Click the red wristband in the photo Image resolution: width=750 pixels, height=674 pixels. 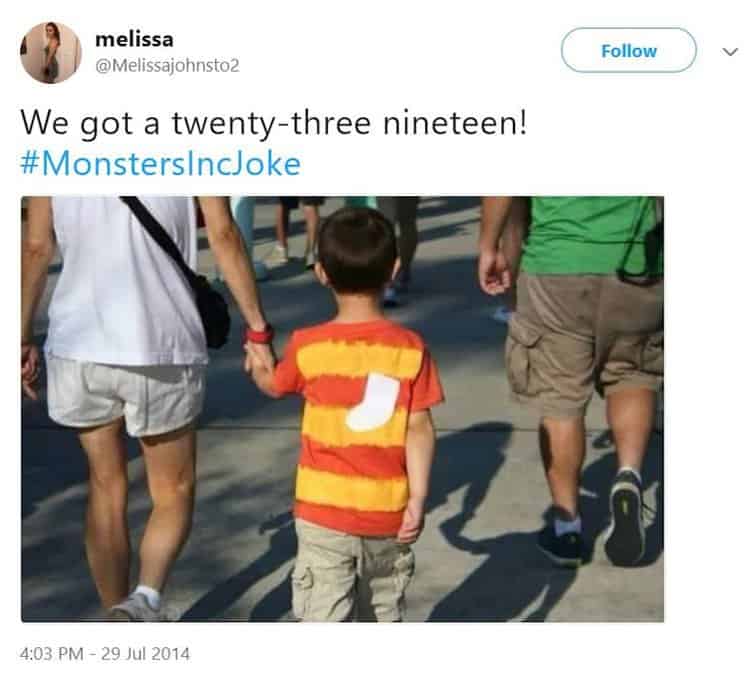[x=259, y=334]
